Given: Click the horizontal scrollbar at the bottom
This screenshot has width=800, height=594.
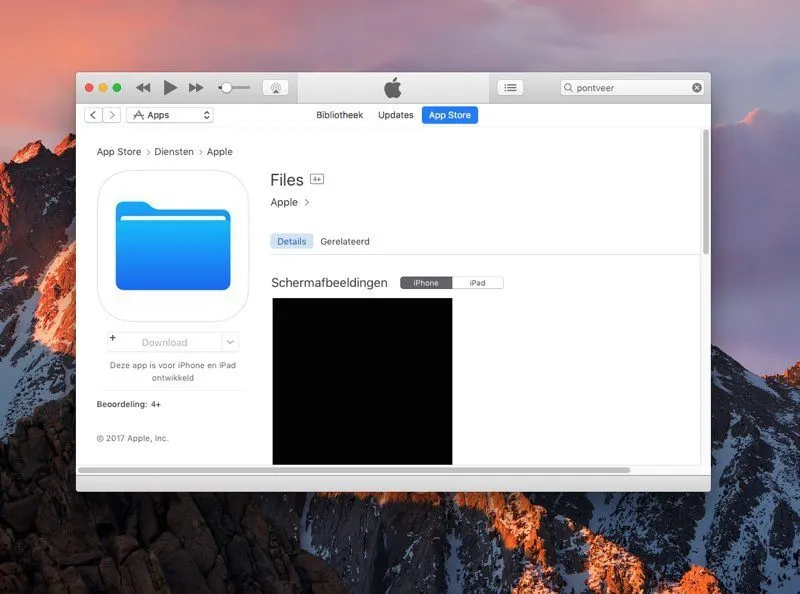Looking at the screenshot, I should tap(354, 470).
